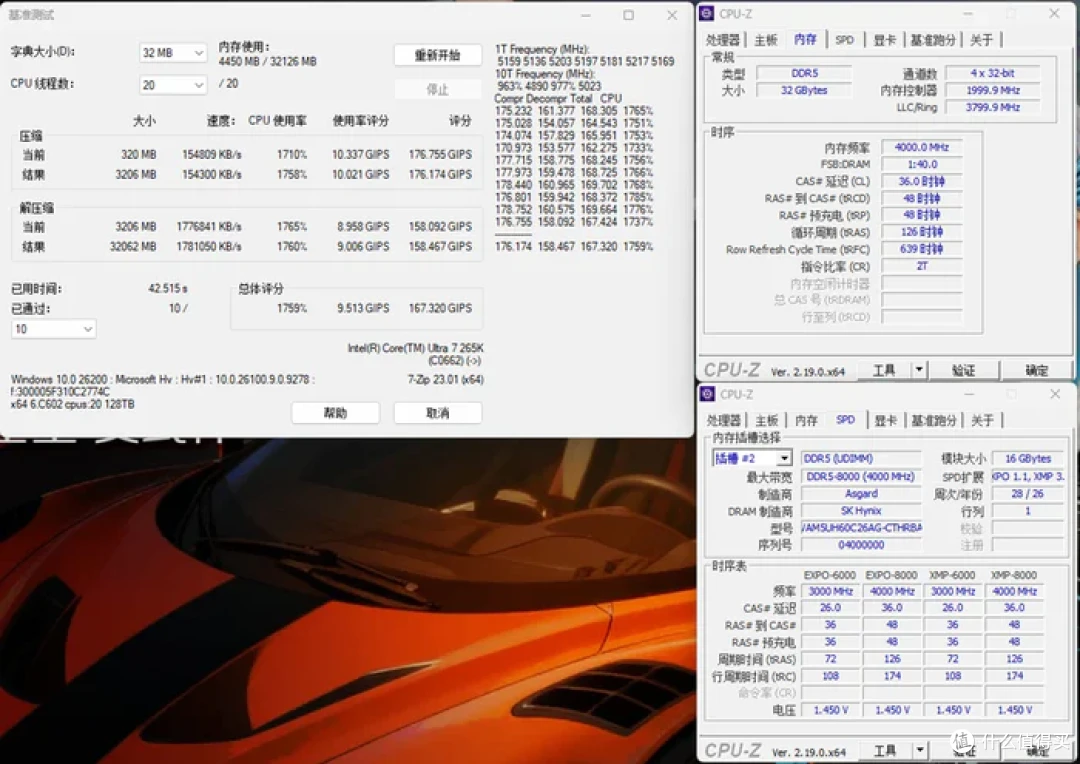The height and width of the screenshot is (764, 1080).
Task: Click the 1:40.0 FSB:DRAM ratio field
Action: coord(922,164)
